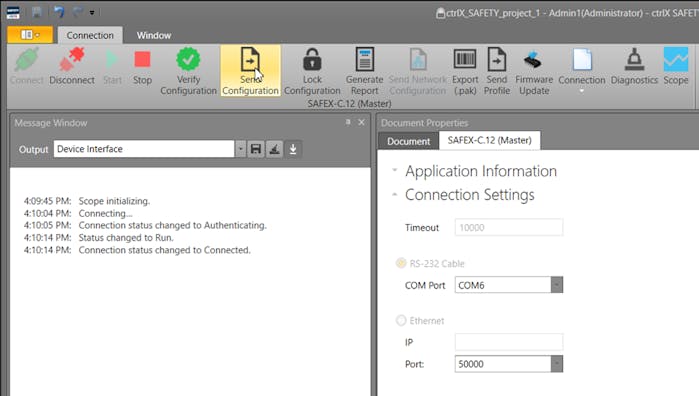Image resolution: width=699 pixels, height=396 pixels.
Task: Click Send Configuration
Action: (250, 71)
